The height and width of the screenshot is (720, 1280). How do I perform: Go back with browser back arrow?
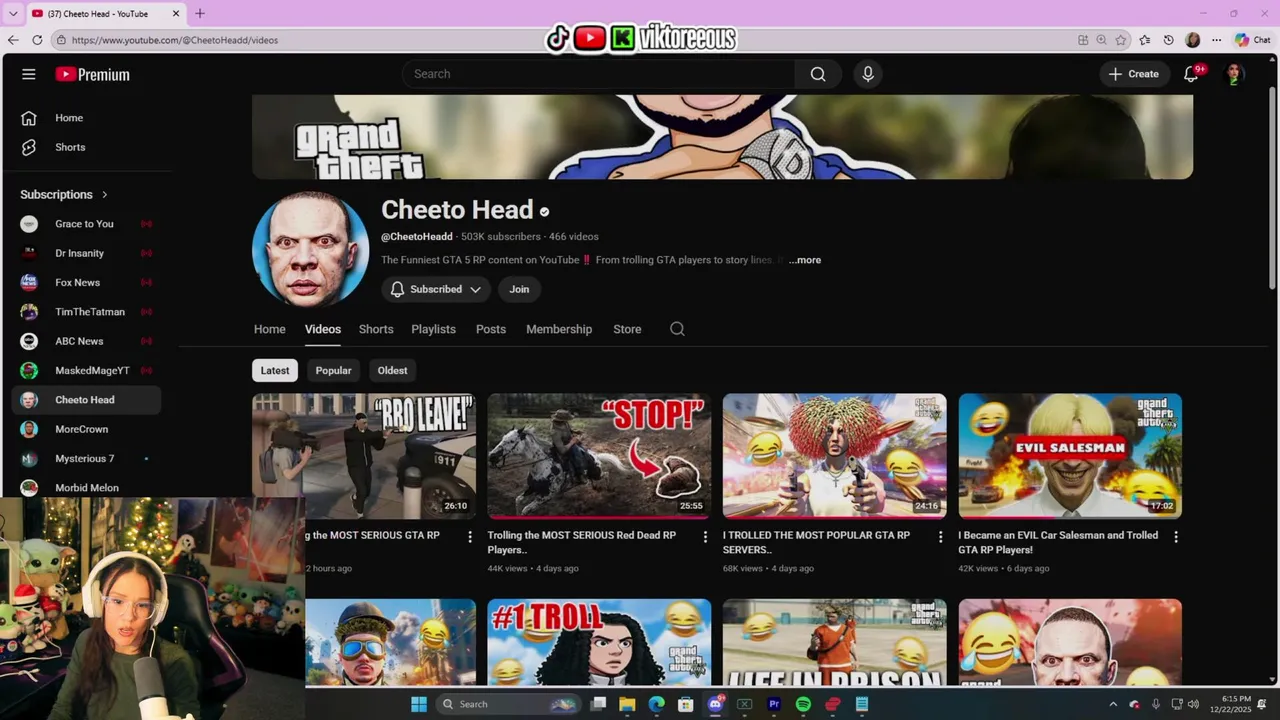point(13,40)
